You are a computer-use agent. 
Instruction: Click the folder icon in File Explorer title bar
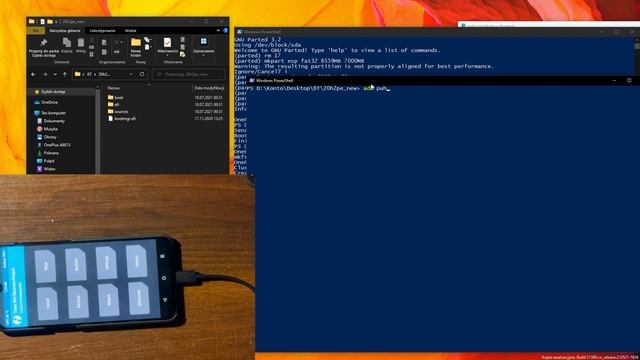[32, 21]
